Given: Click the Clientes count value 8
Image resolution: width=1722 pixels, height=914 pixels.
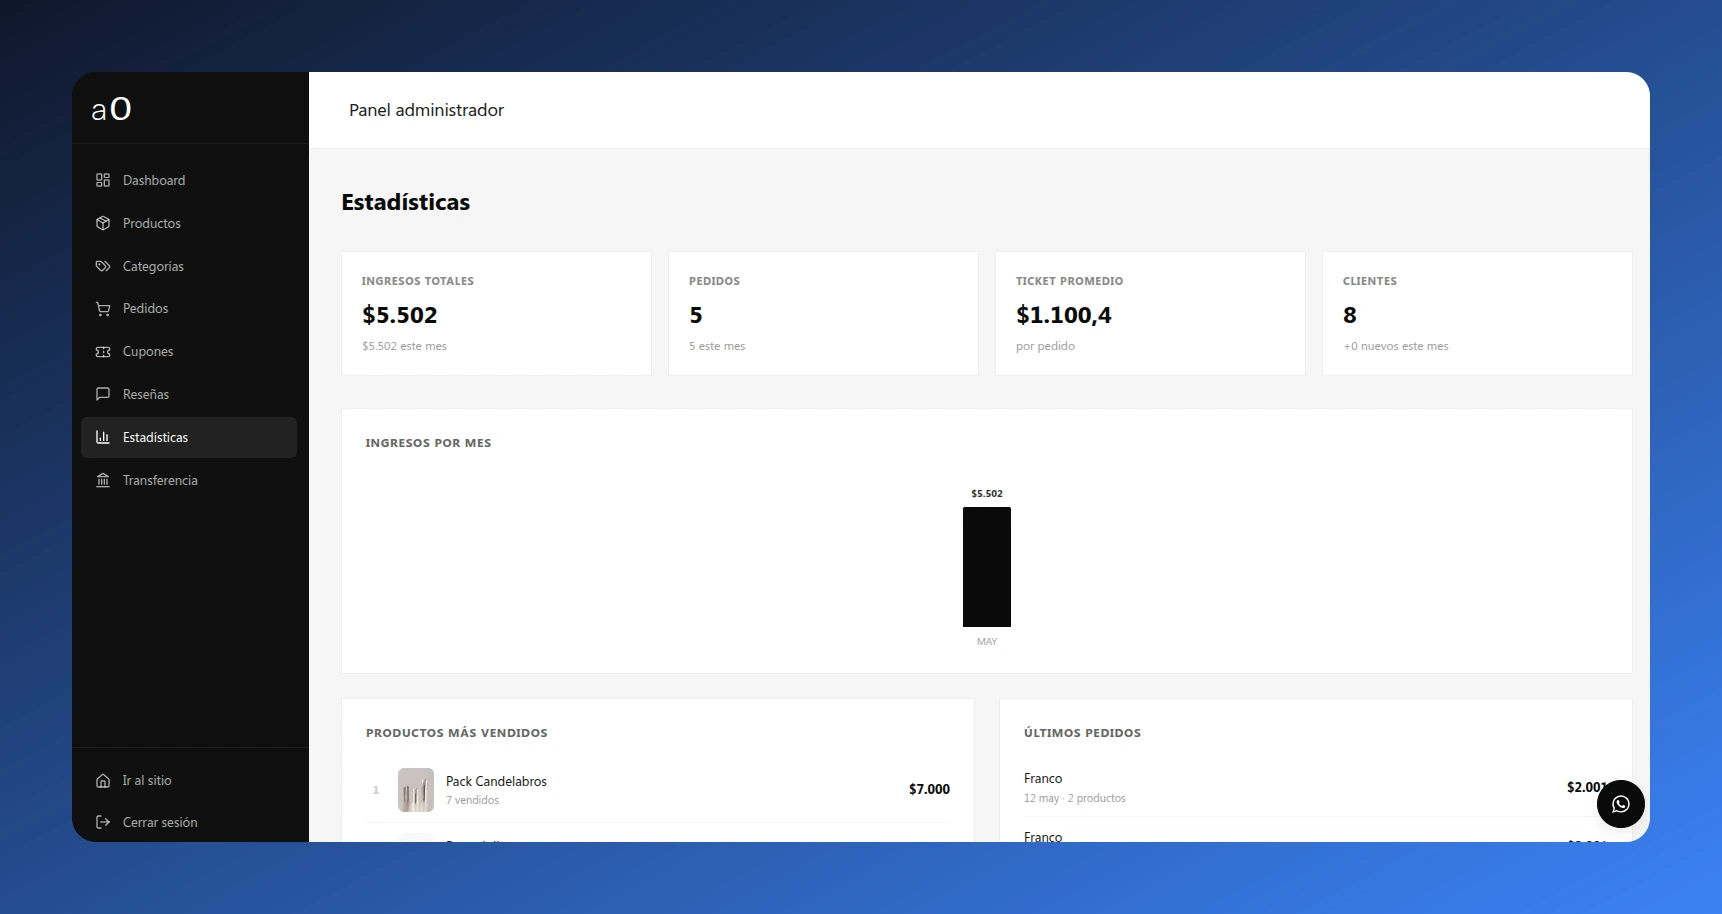Looking at the screenshot, I should 1350,315.
